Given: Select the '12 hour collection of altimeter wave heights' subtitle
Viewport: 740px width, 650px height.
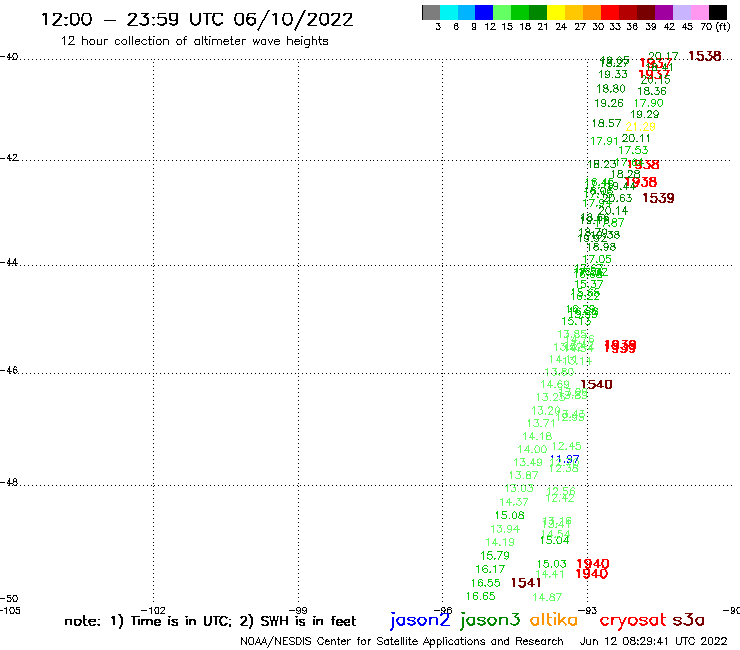Looking at the screenshot, I should point(194,41).
